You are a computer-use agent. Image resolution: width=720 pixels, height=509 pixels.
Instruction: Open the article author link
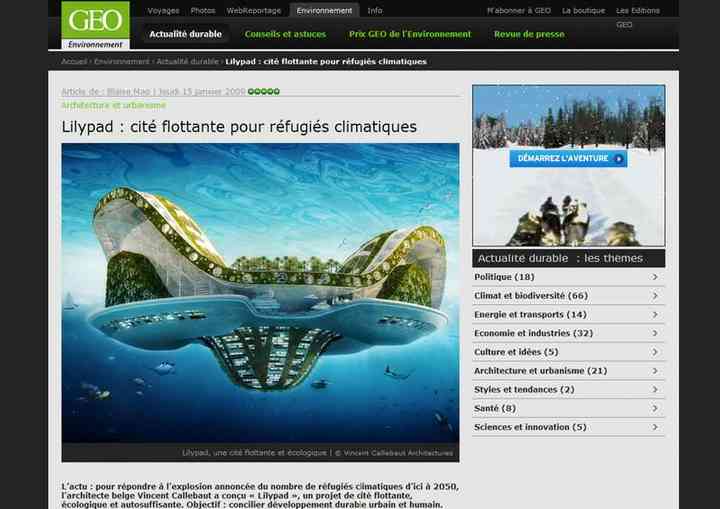click(128, 91)
